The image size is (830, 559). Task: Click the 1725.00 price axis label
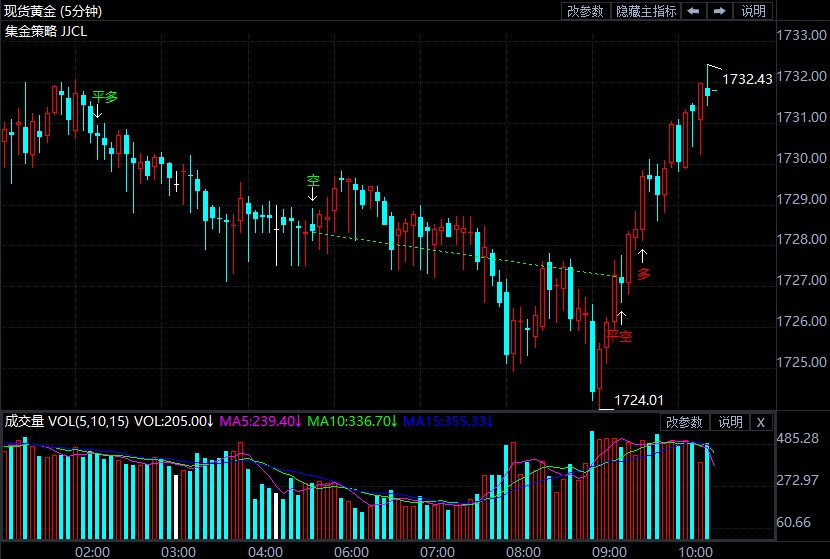(801, 362)
